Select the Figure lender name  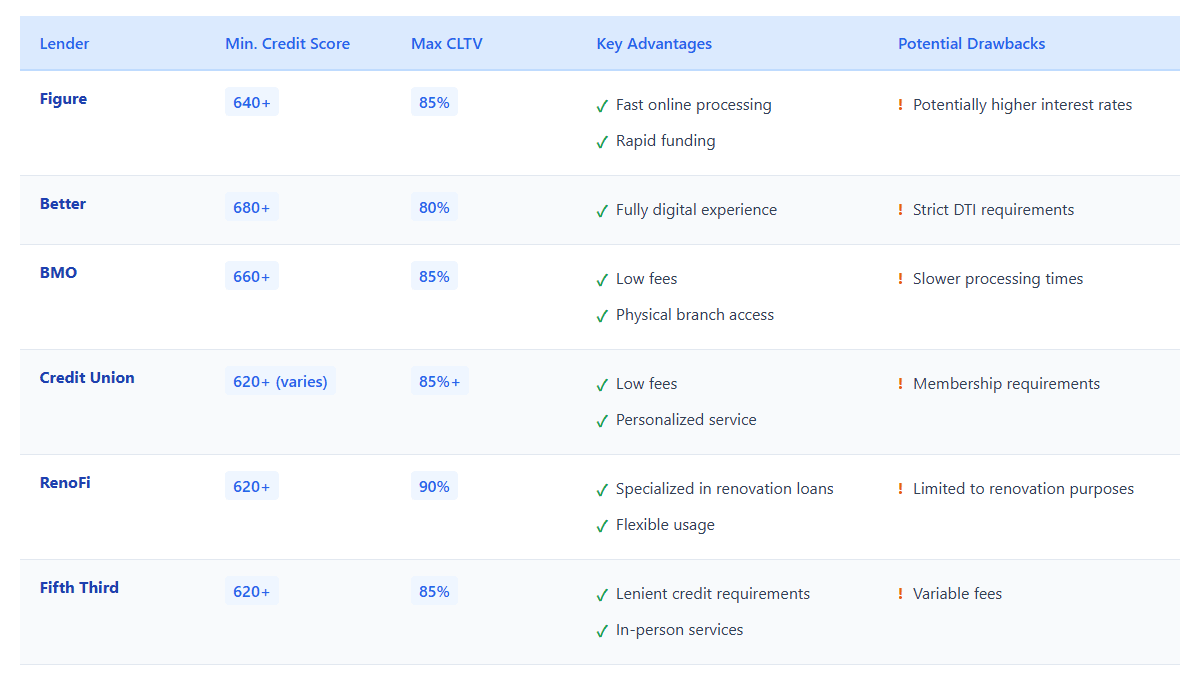(63, 99)
